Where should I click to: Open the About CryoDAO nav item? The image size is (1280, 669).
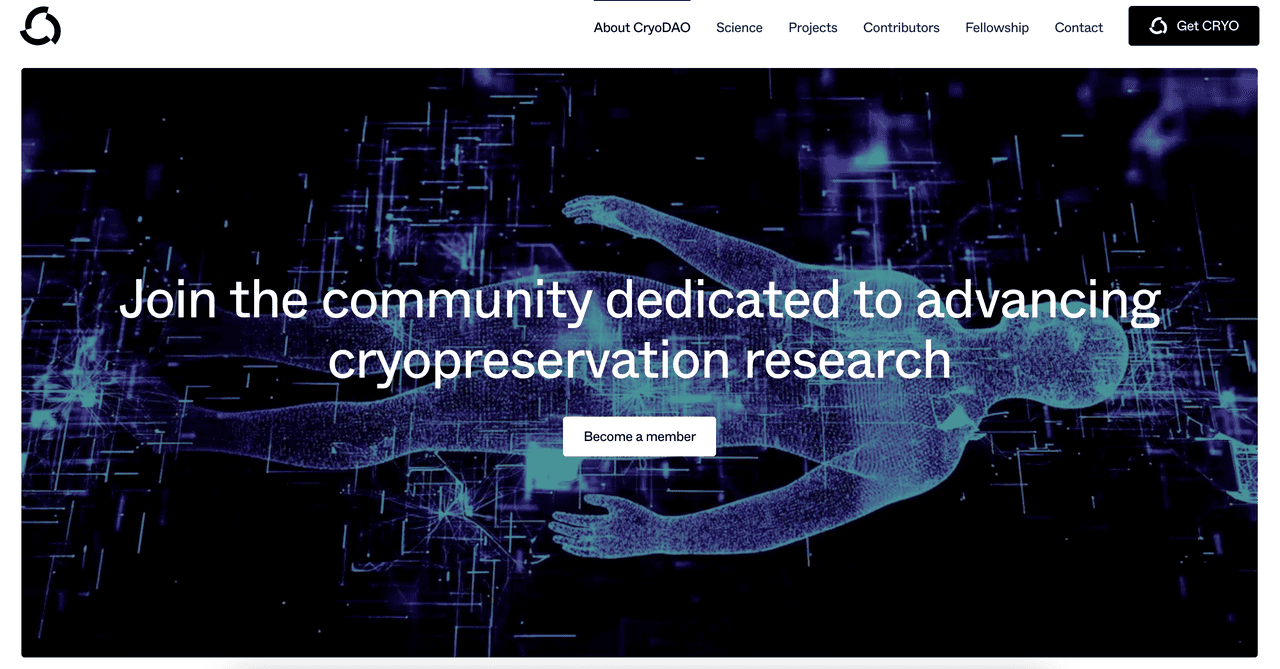click(x=641, y=27)
